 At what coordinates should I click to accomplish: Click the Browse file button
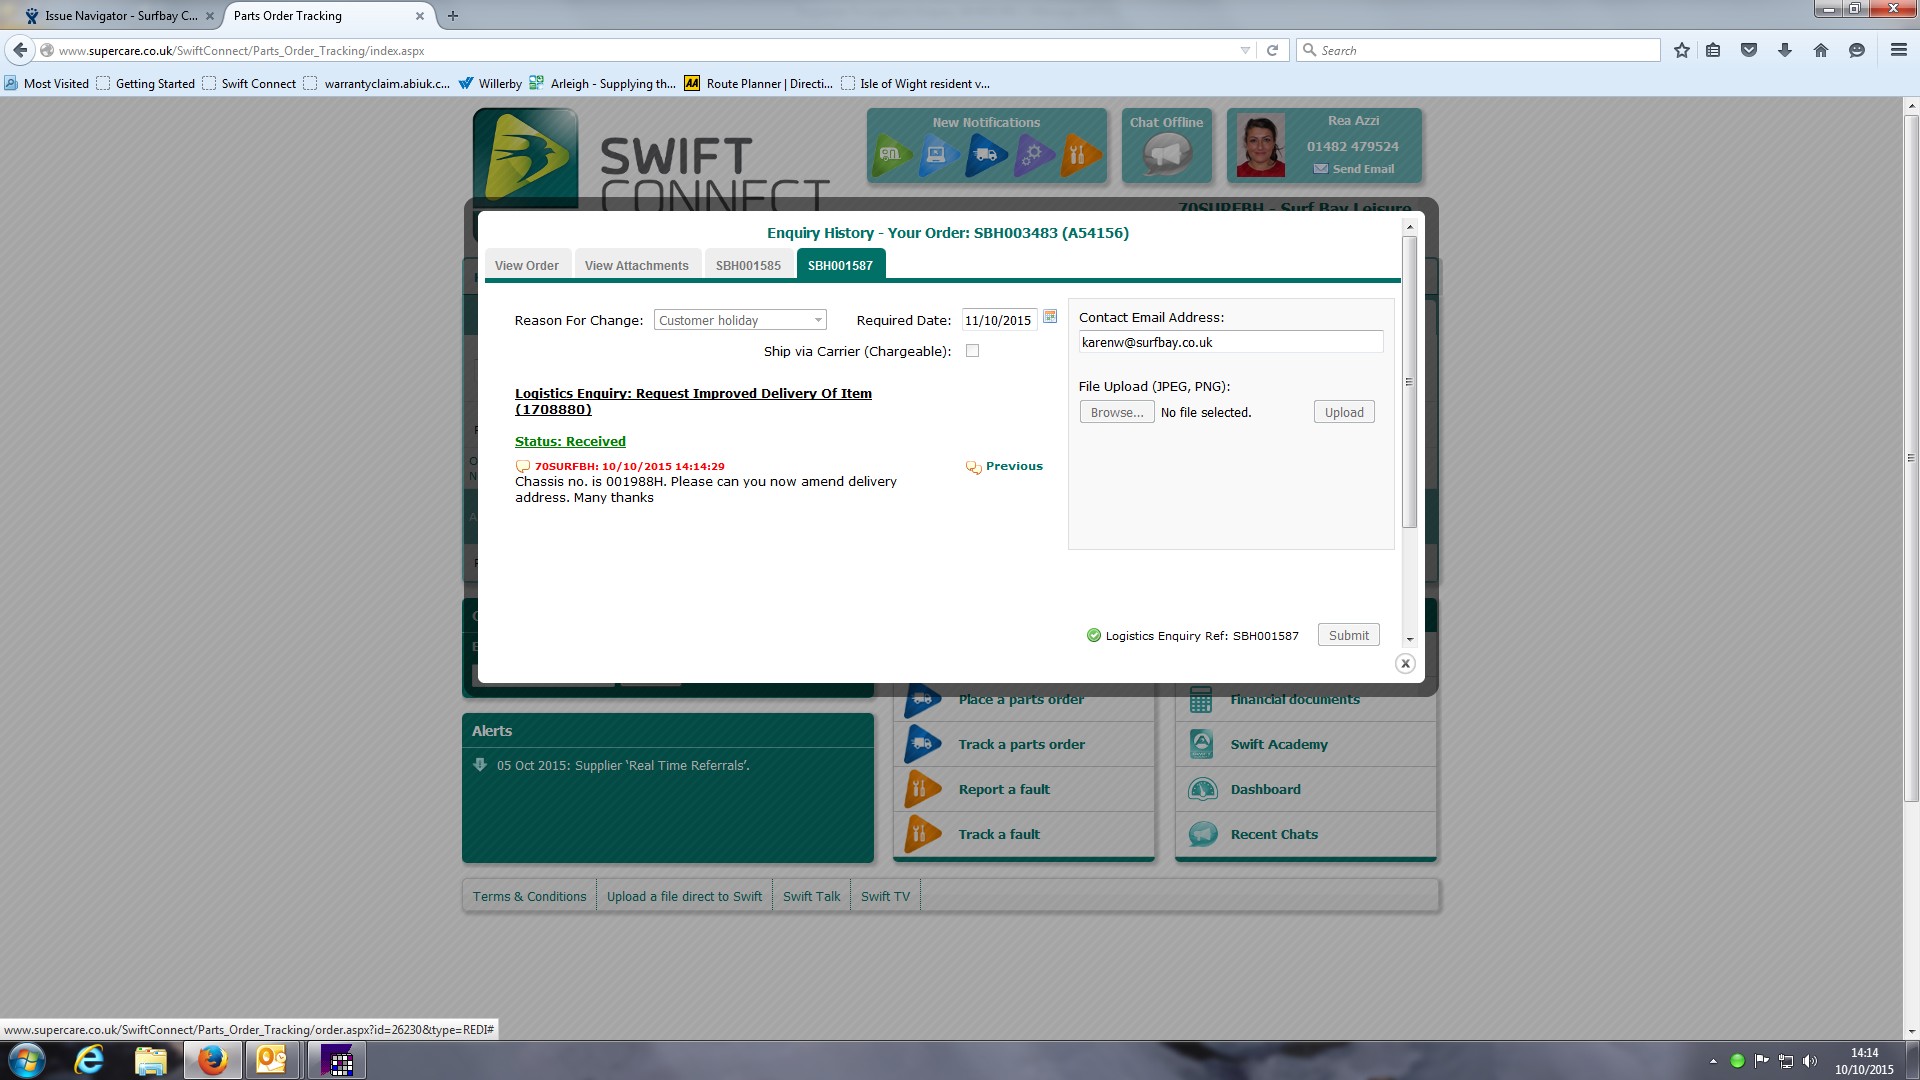[1116, 412]
